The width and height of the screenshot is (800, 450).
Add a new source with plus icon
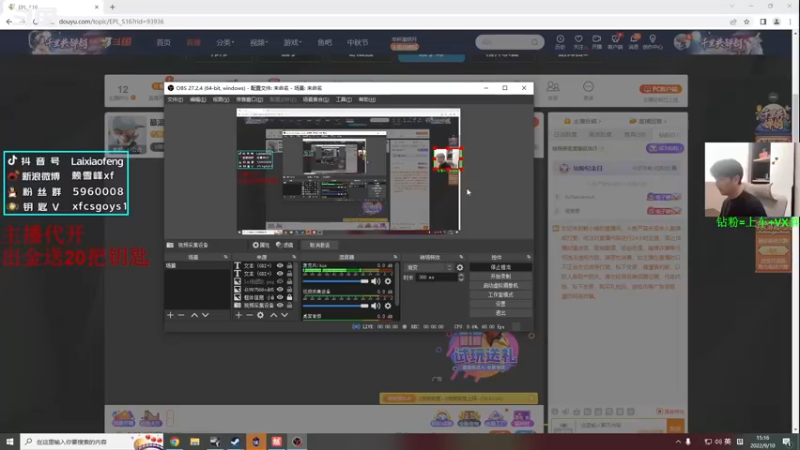238,315
